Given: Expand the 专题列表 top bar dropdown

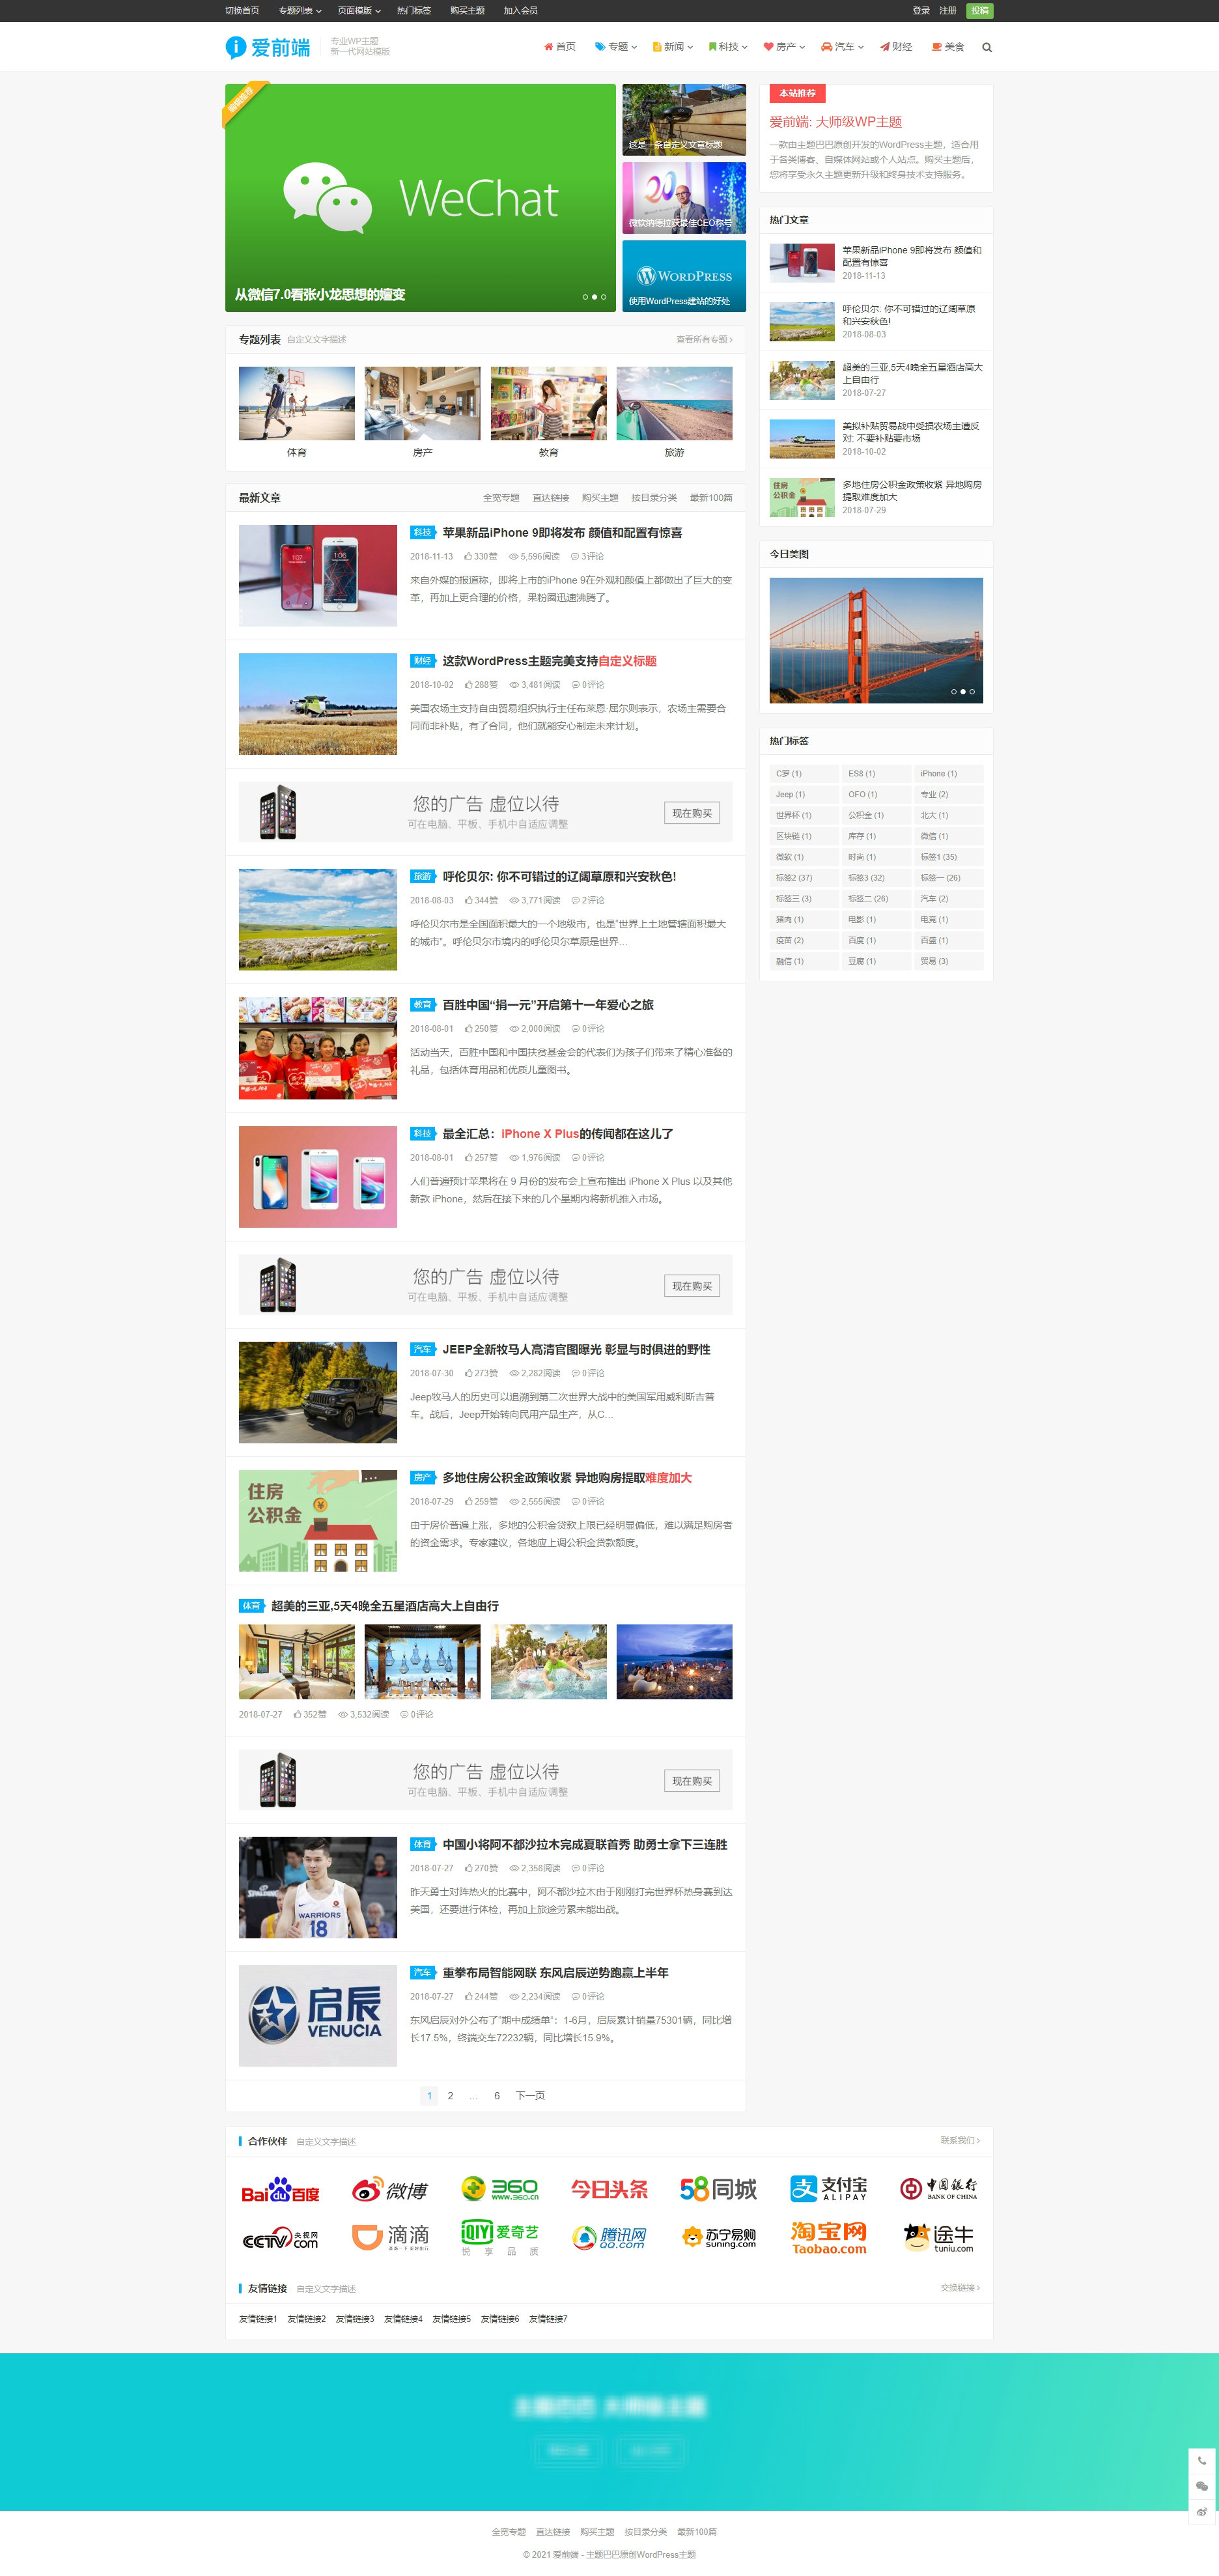Looking at the screenshot, I should pyautogui.click(x=300, y=11).
